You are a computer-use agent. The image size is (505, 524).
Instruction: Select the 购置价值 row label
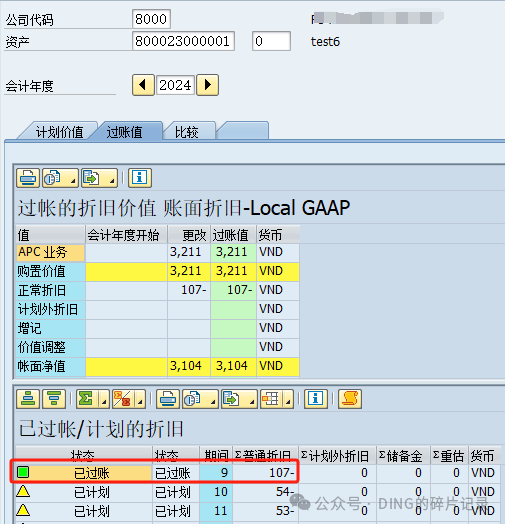coord(50,271)
